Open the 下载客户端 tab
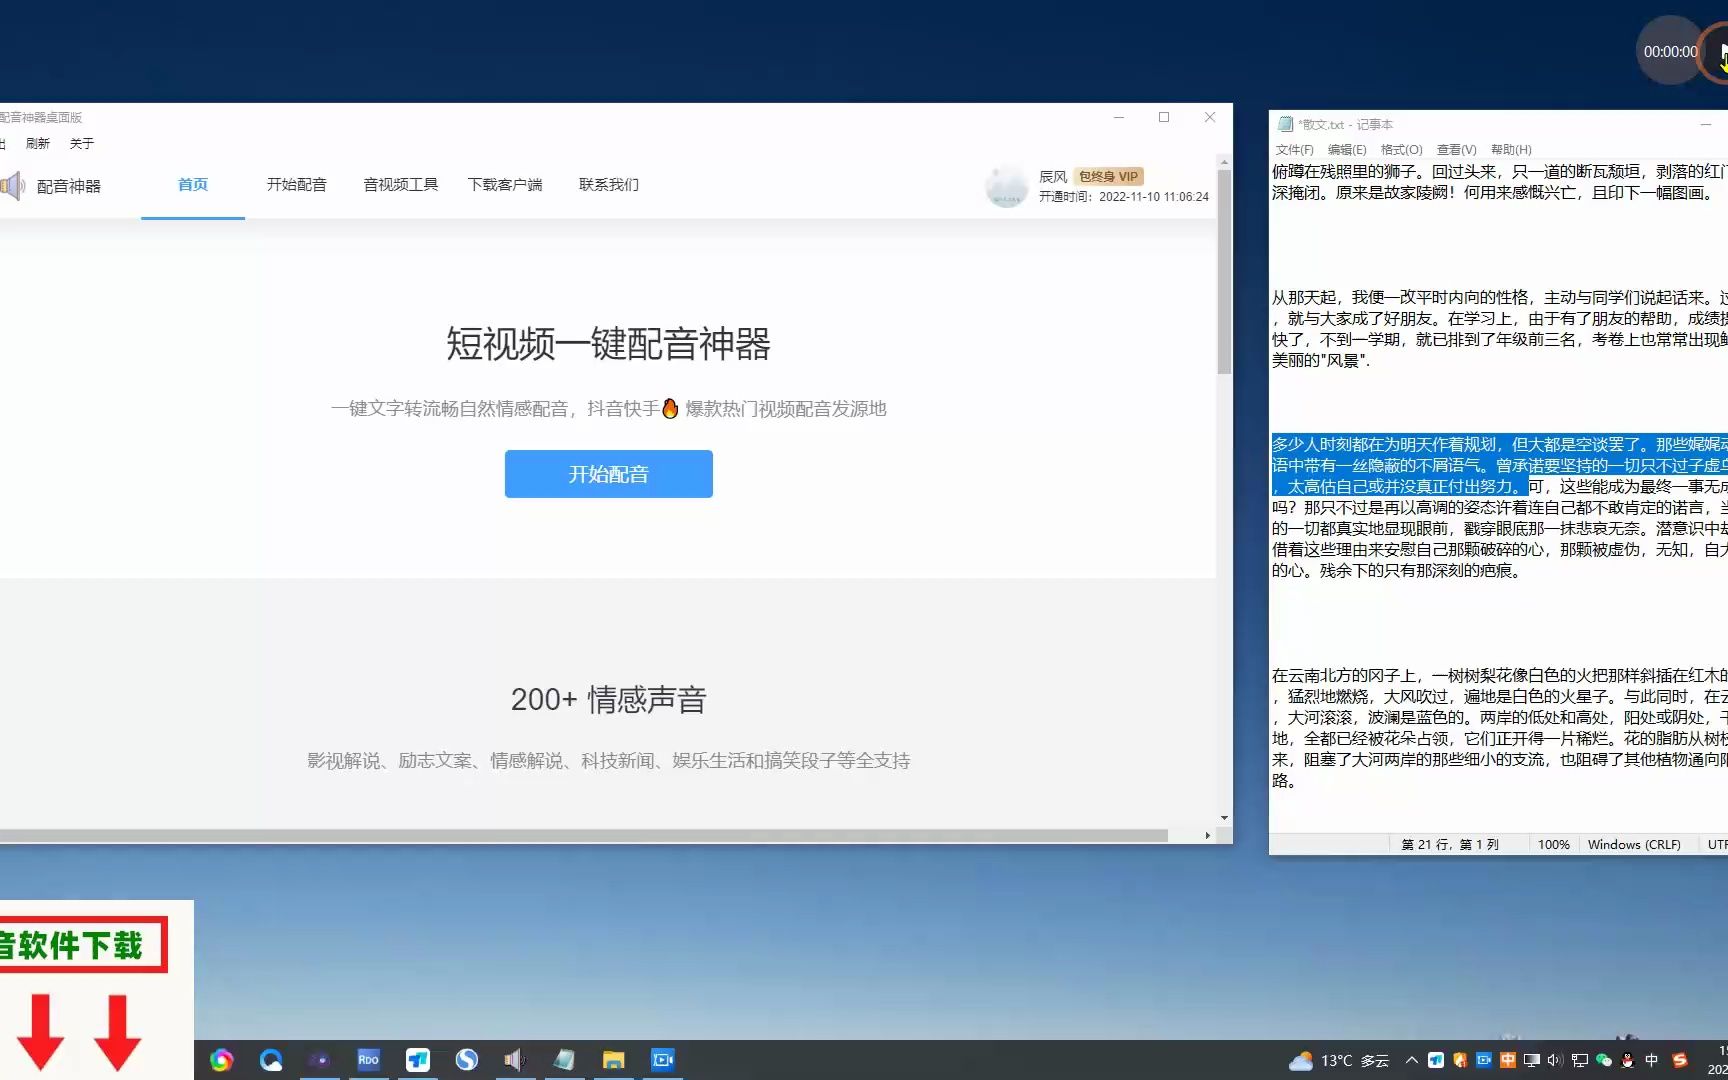Viewport: 1728px width, 1080px height. click(x=505, y=185)
